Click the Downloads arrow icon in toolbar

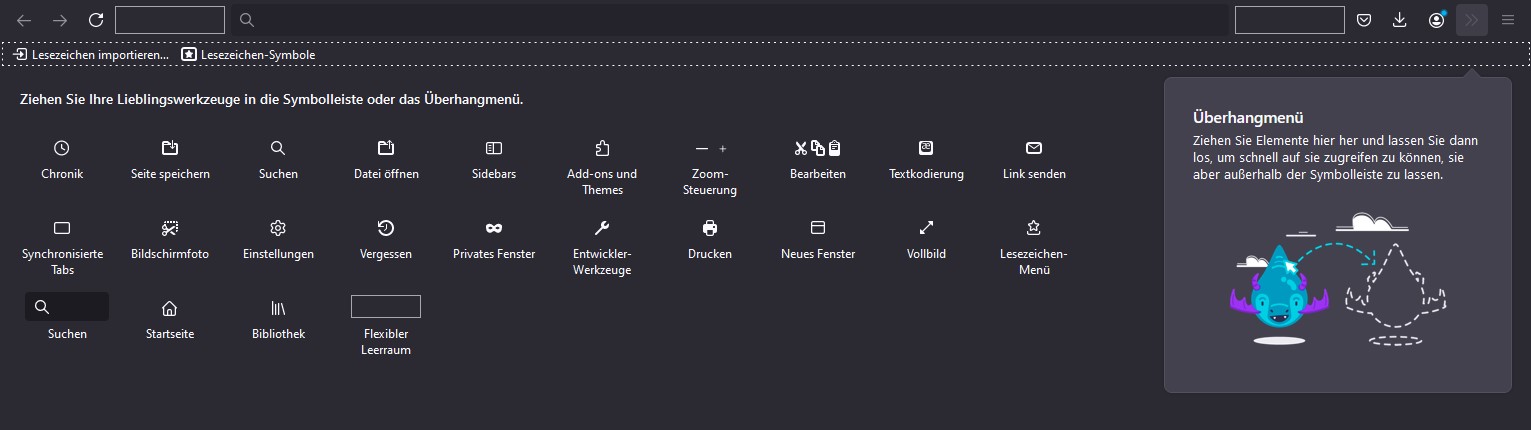pyautogui.click(x=1400, y=20)
